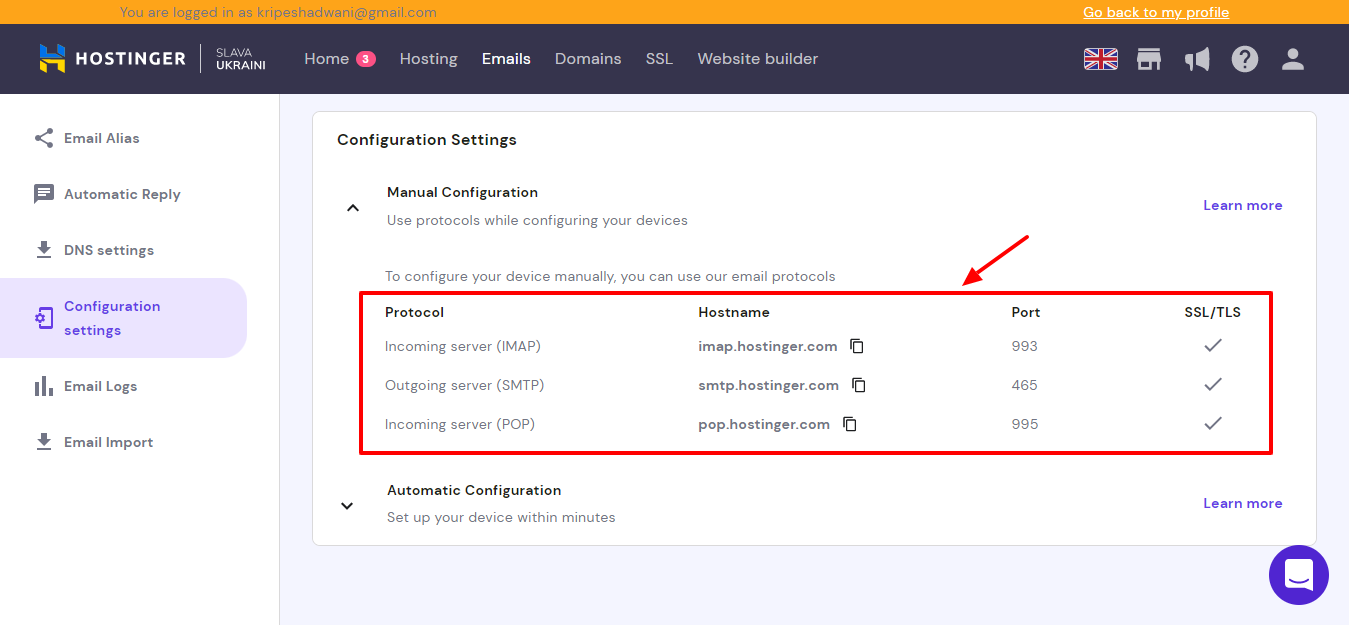
Task: Copy the pop.hostinger.com hostname
Action: point(850,424)
